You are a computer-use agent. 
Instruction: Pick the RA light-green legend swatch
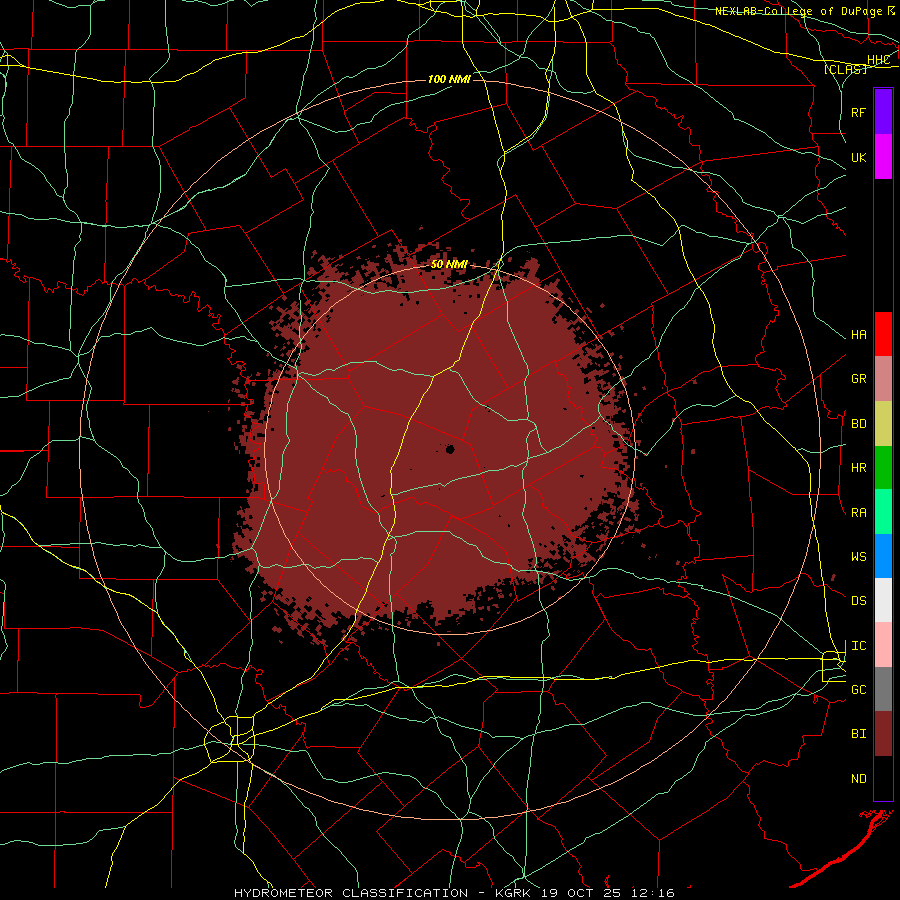coord(883,512)
